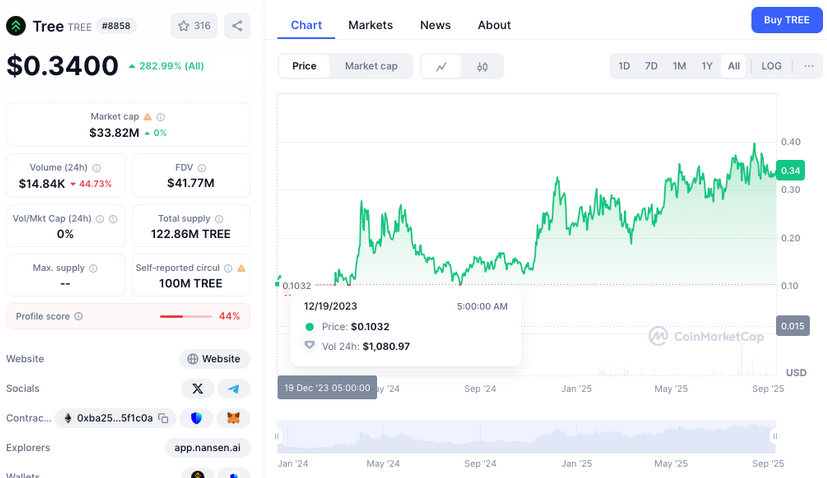
Task: Open the X (Twitter) social link
Action: pyautogui.click(x=197, y=388)
